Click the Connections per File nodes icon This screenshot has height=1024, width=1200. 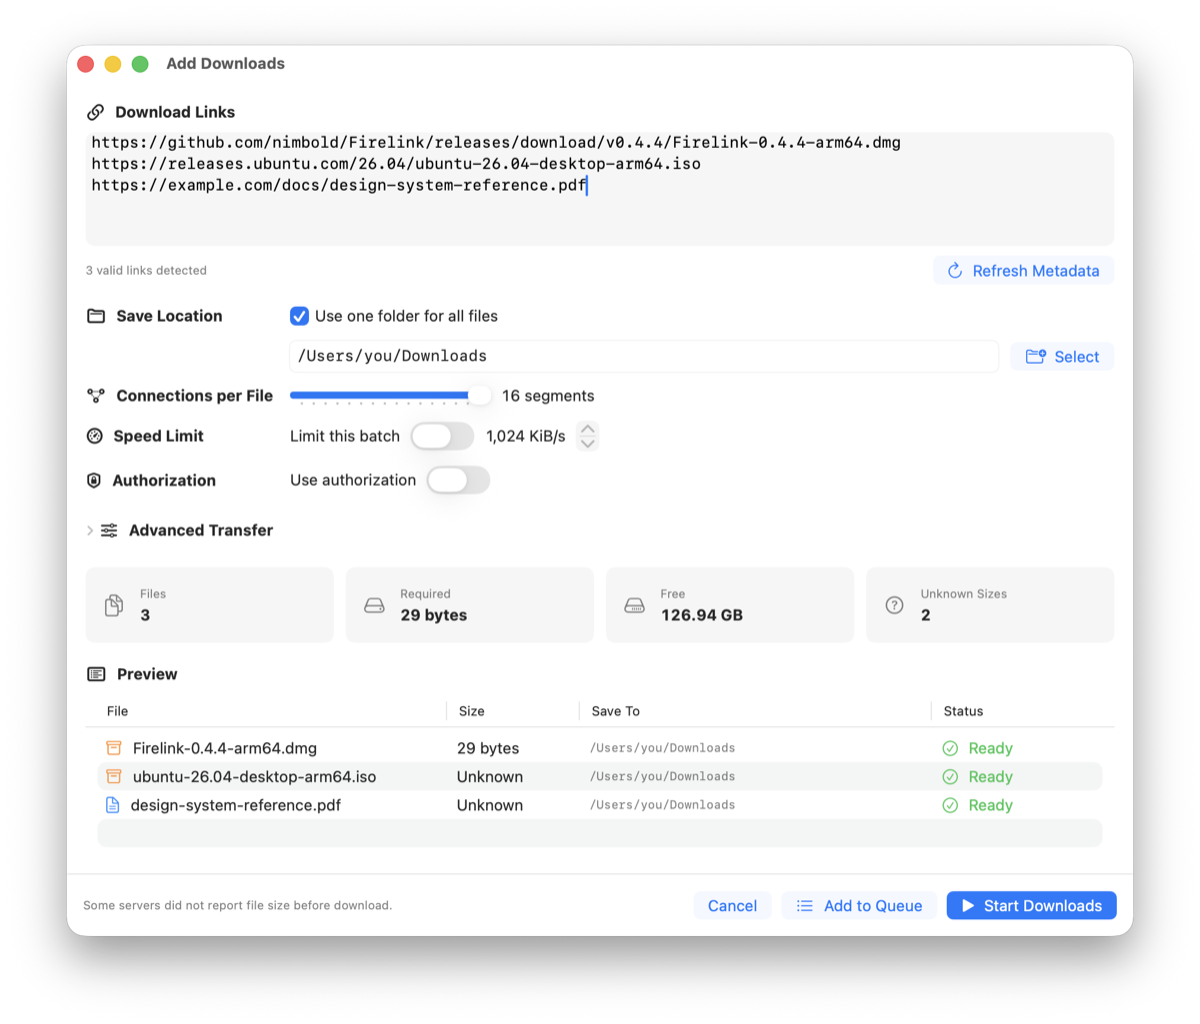point(96,396)
